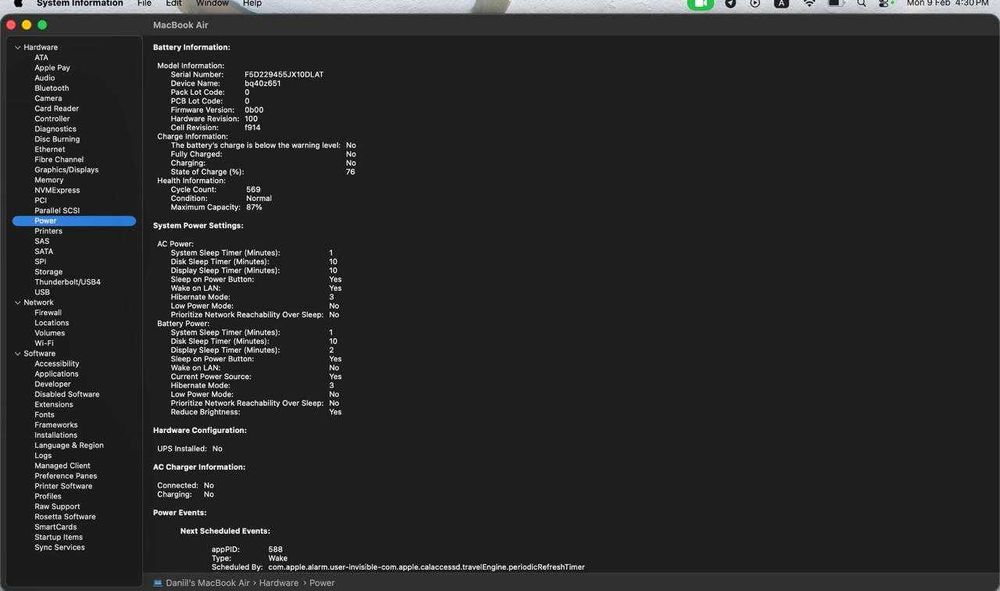Screen dimensions: 1000x591
Task: Collapse the Network section chevron
Action: pos(18,302)
